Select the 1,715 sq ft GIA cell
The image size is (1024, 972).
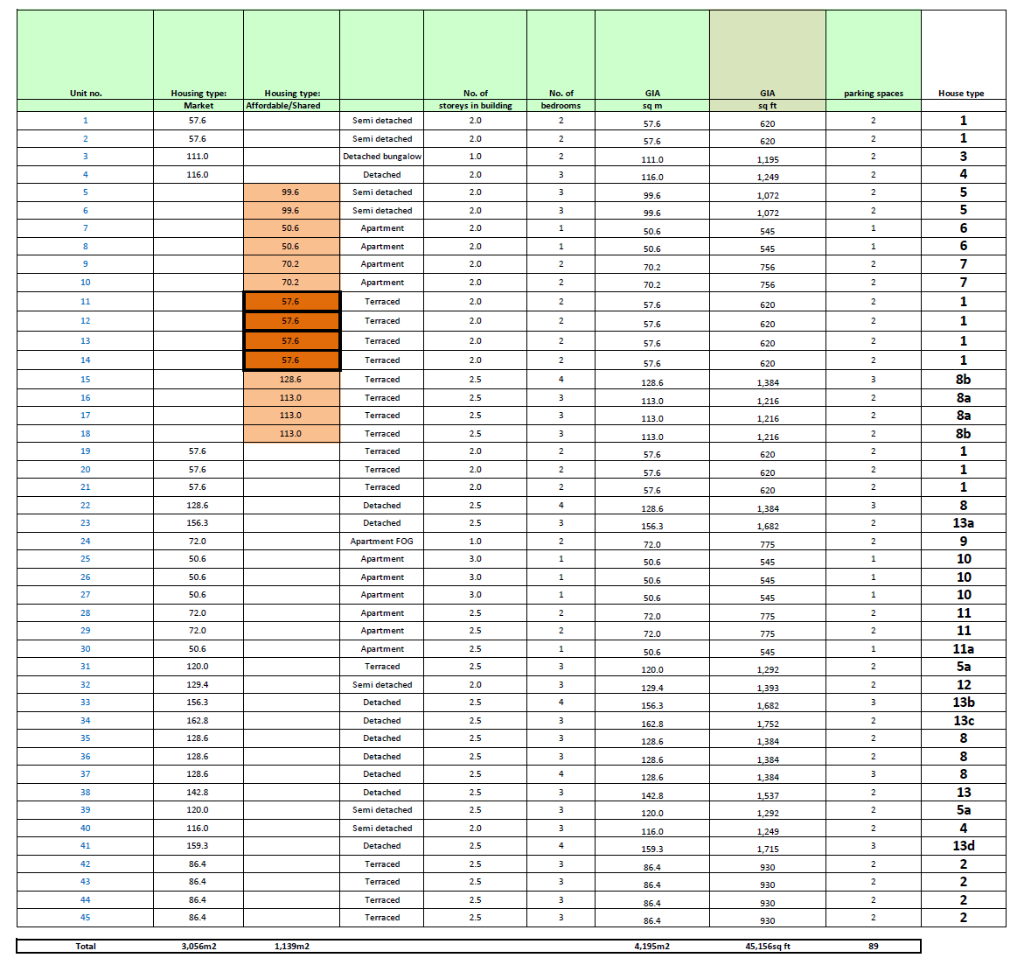pos(767,848)
